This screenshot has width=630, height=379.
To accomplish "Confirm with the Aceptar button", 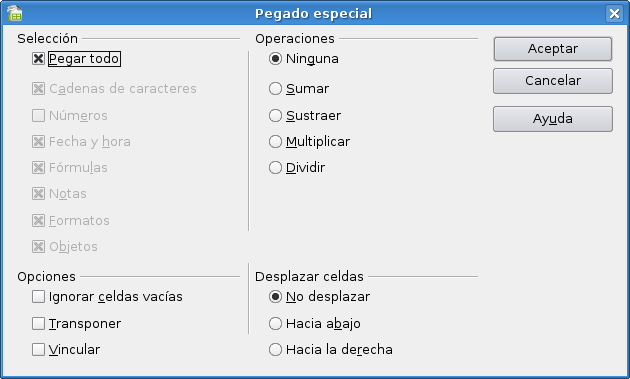I will tap(553, 49).
